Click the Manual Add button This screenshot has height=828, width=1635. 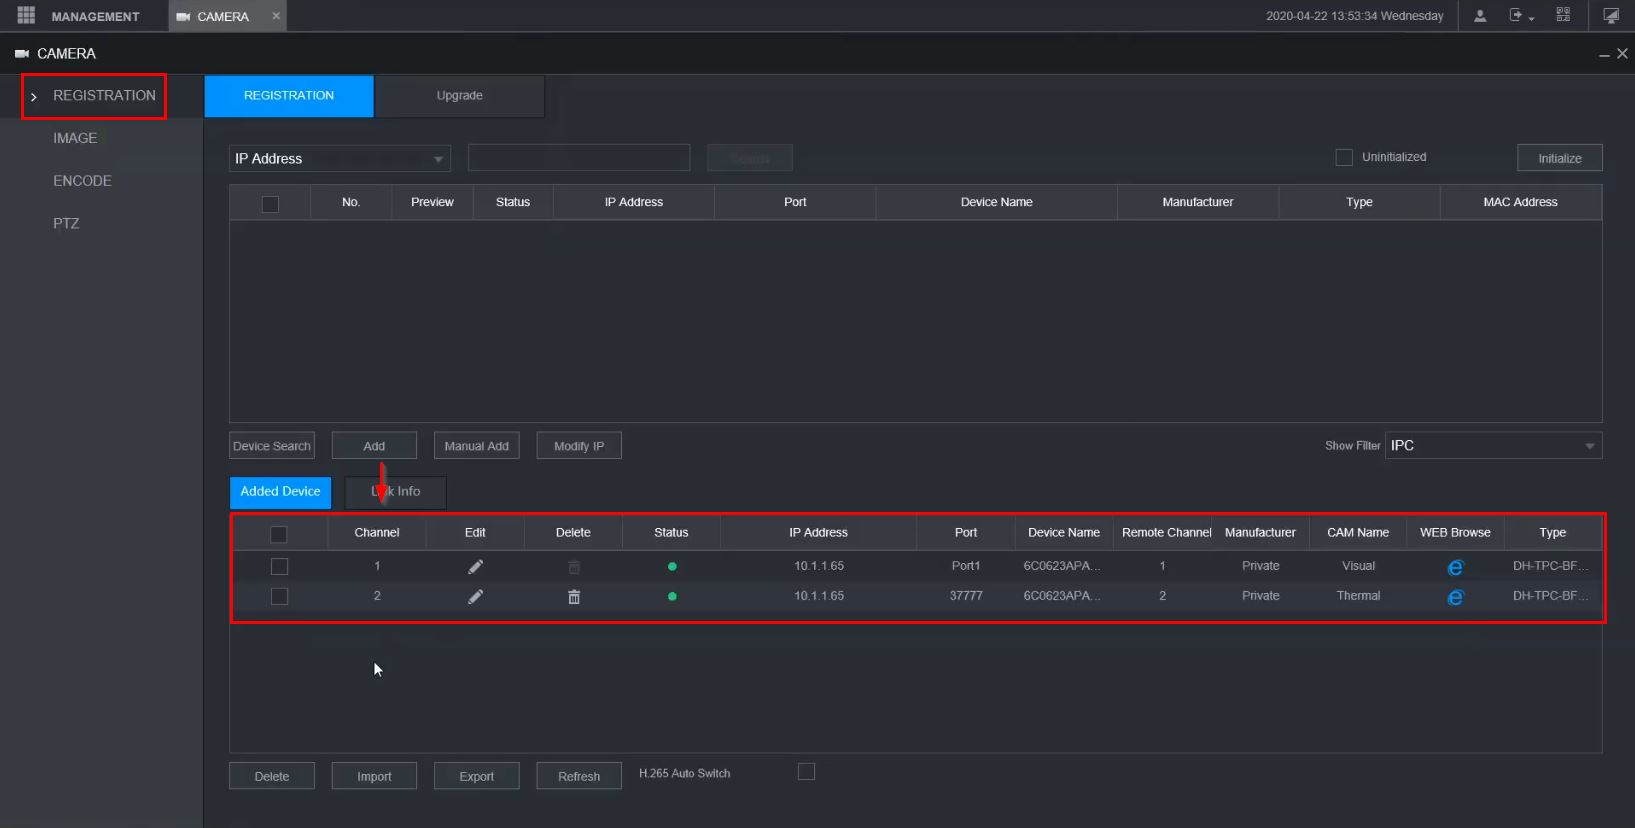click(x=476, y=446)
